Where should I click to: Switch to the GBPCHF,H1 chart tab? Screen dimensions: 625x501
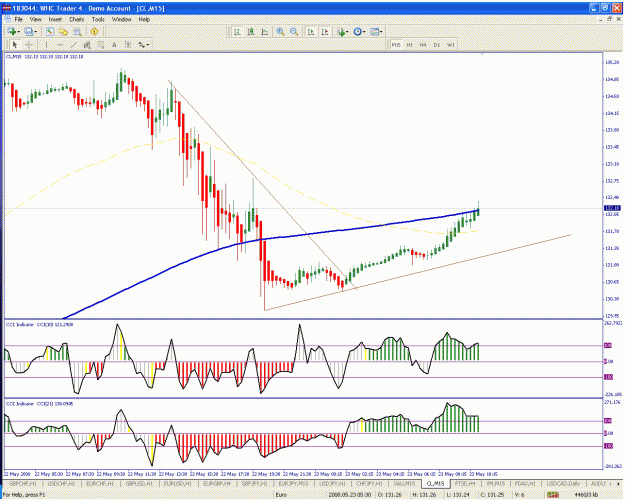pyautogui.click(x=23, y=483)
